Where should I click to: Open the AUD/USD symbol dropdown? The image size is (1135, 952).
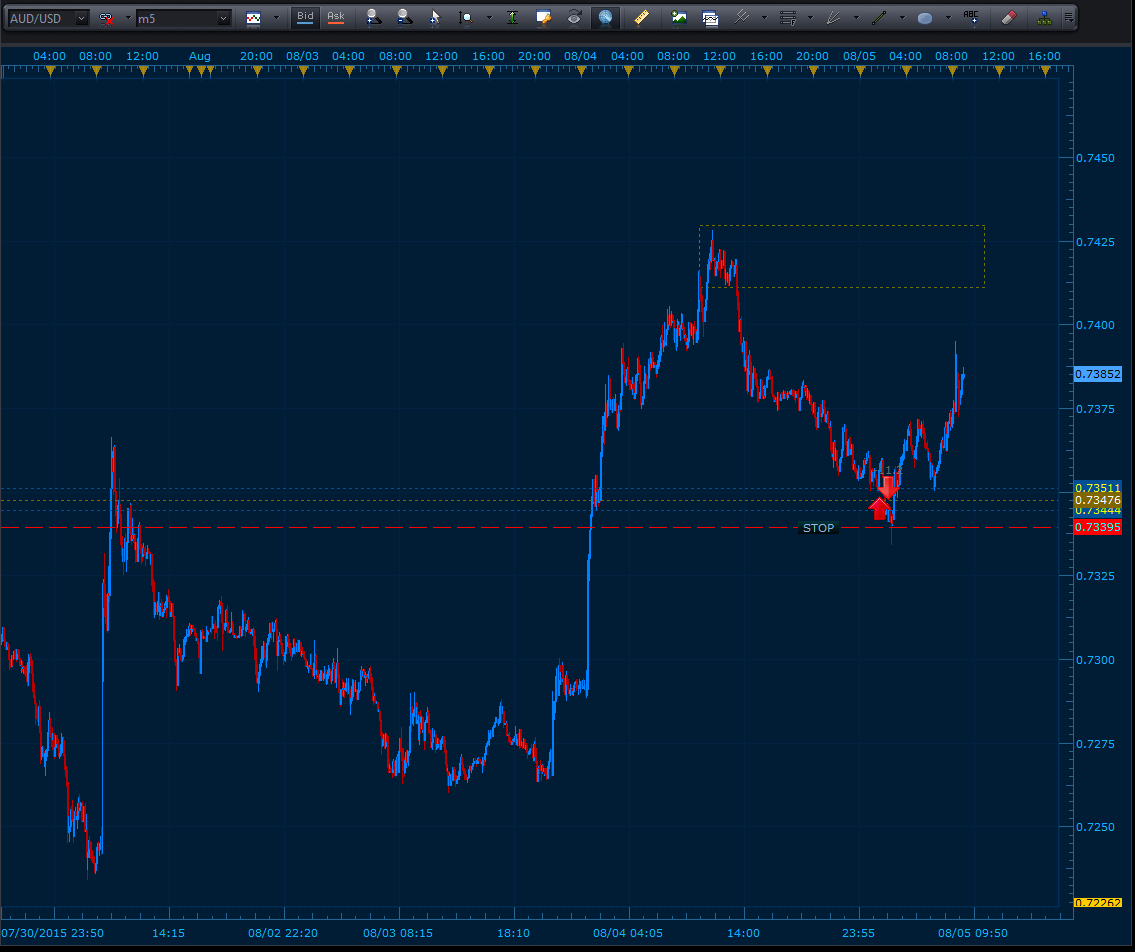tap(81, 18)
